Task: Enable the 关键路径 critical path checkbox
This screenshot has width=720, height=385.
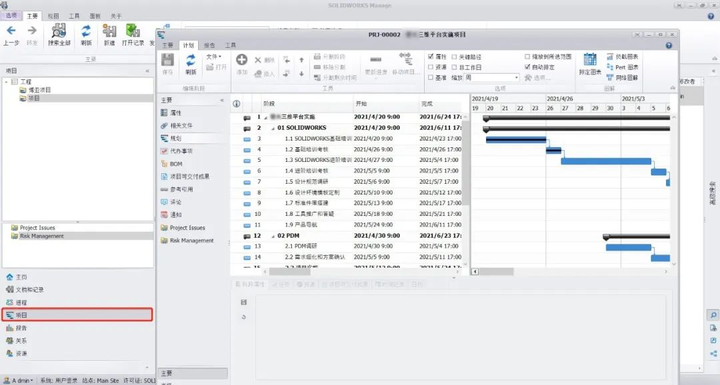Action: [454, 57]
